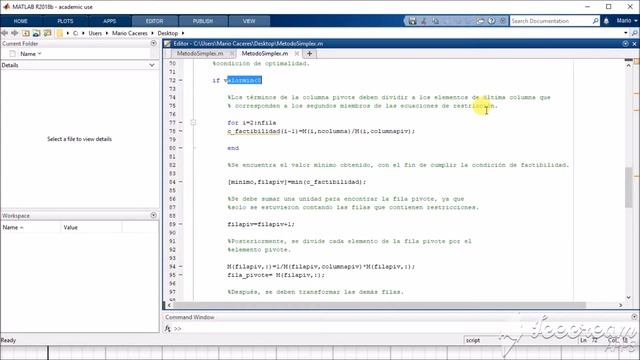Click the editor horizontal scroll right arrow

click(620, 305)
